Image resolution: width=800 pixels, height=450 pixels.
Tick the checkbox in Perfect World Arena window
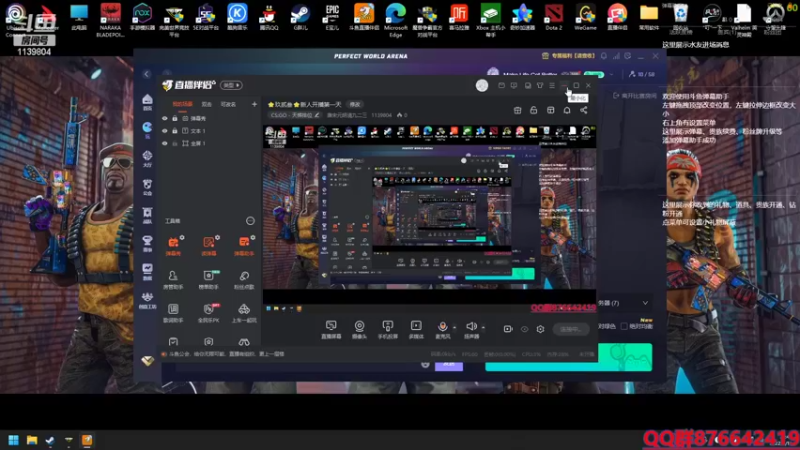(x=624, y=326)
